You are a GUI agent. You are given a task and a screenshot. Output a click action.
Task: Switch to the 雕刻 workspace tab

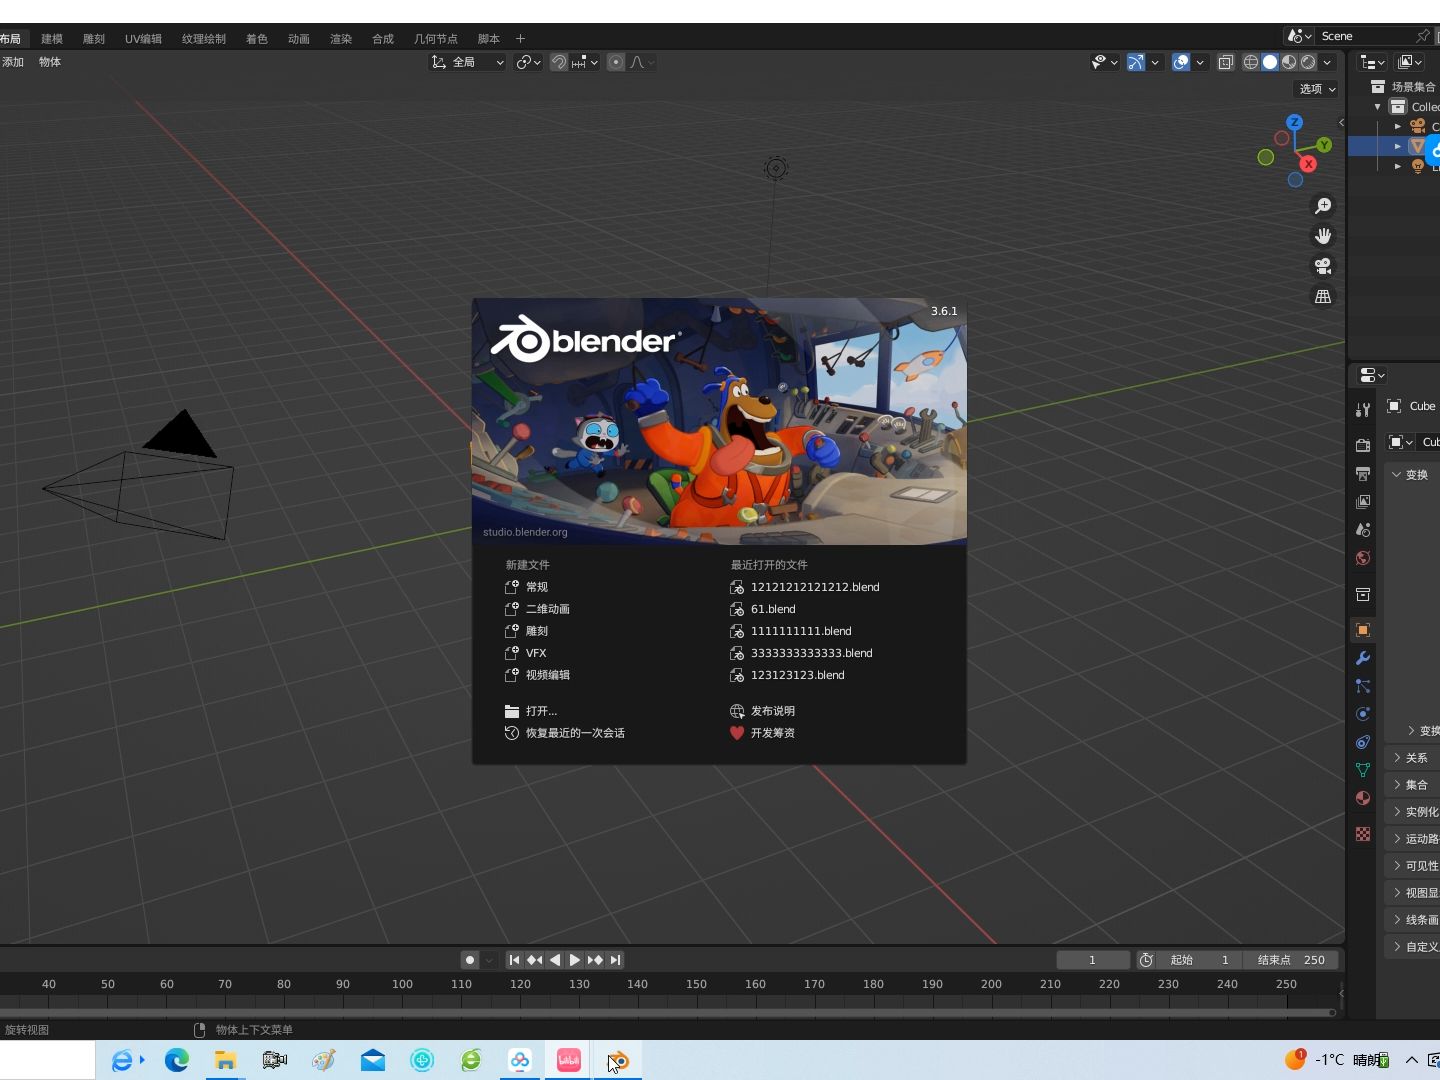click(94, 39)
